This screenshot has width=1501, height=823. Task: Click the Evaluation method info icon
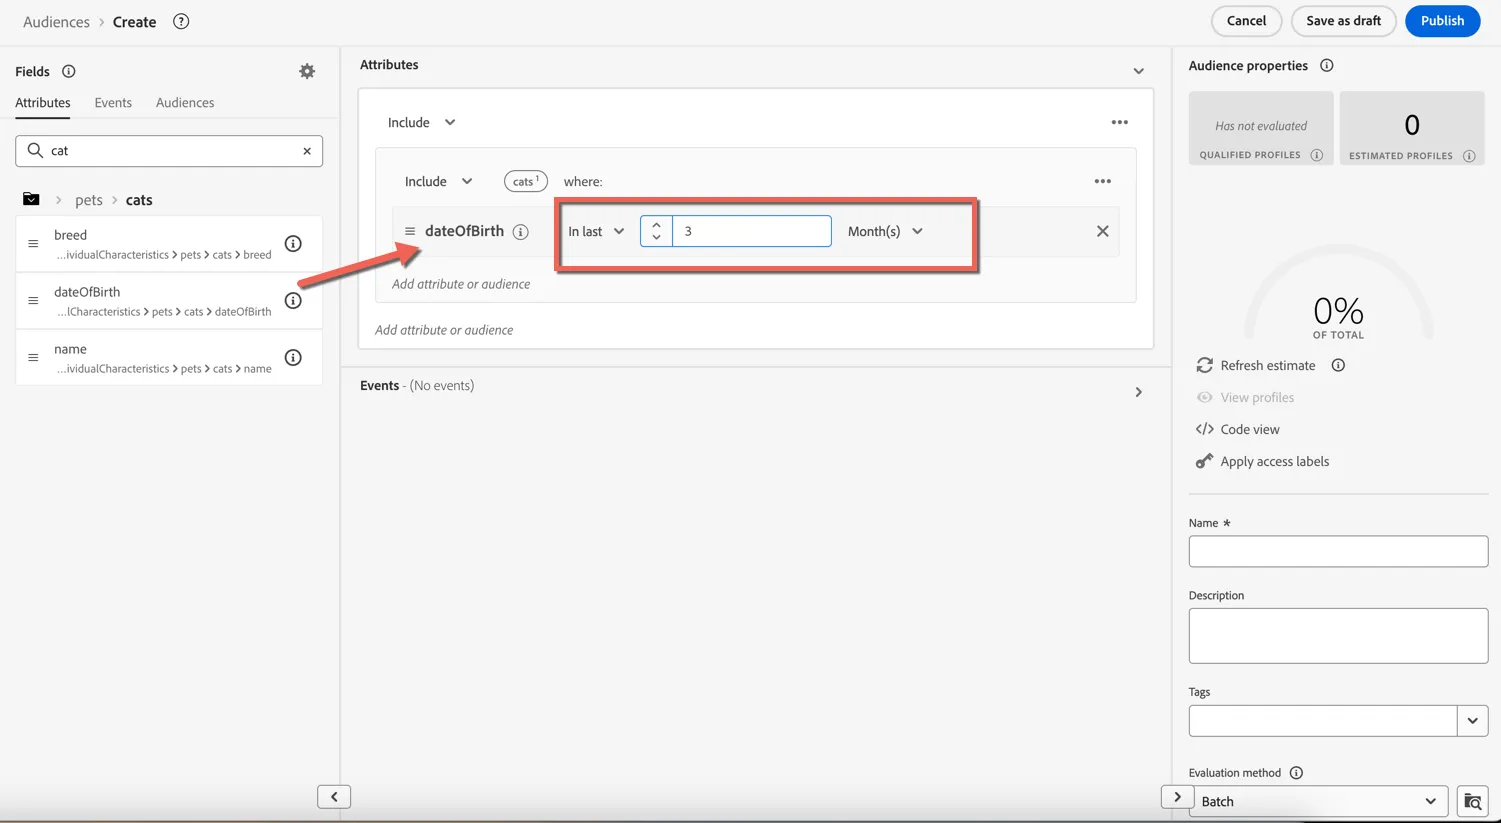point(1296,773)
